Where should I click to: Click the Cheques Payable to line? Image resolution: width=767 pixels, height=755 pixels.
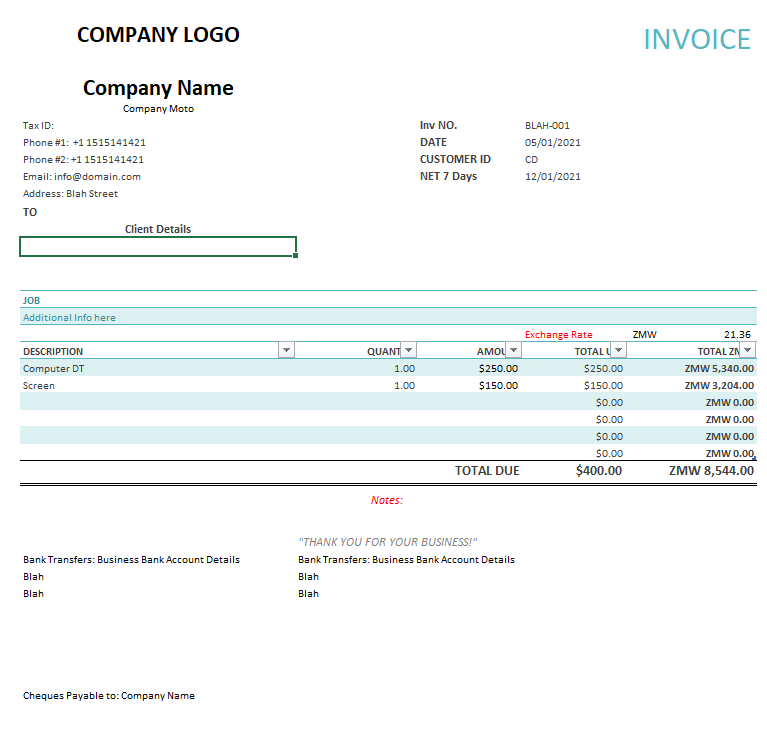(108, 696)
